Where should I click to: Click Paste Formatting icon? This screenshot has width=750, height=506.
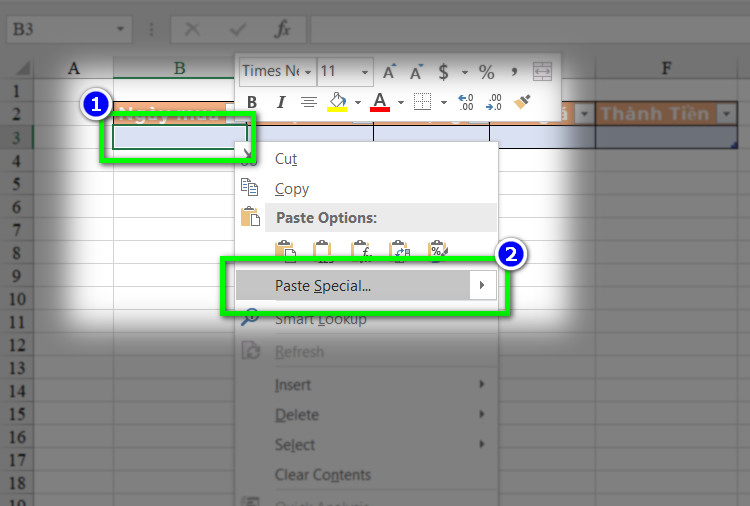pos(438,251)
